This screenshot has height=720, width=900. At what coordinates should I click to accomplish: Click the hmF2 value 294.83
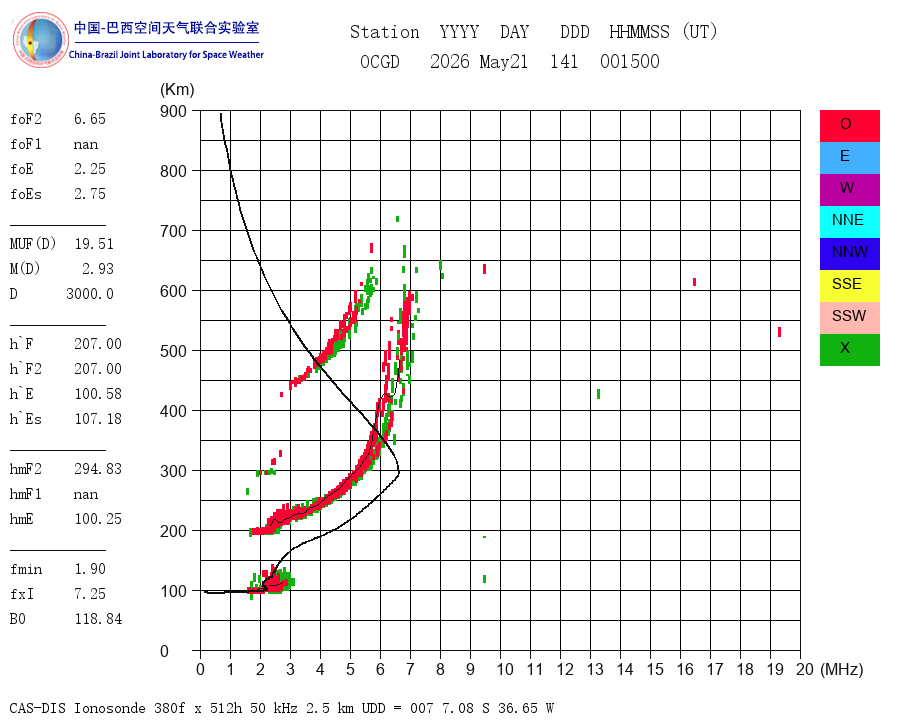point(98,469)
